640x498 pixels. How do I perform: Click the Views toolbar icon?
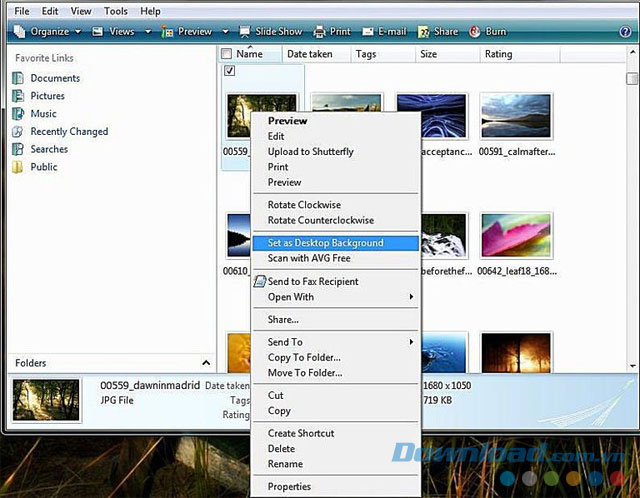click(x=98, y=31)
